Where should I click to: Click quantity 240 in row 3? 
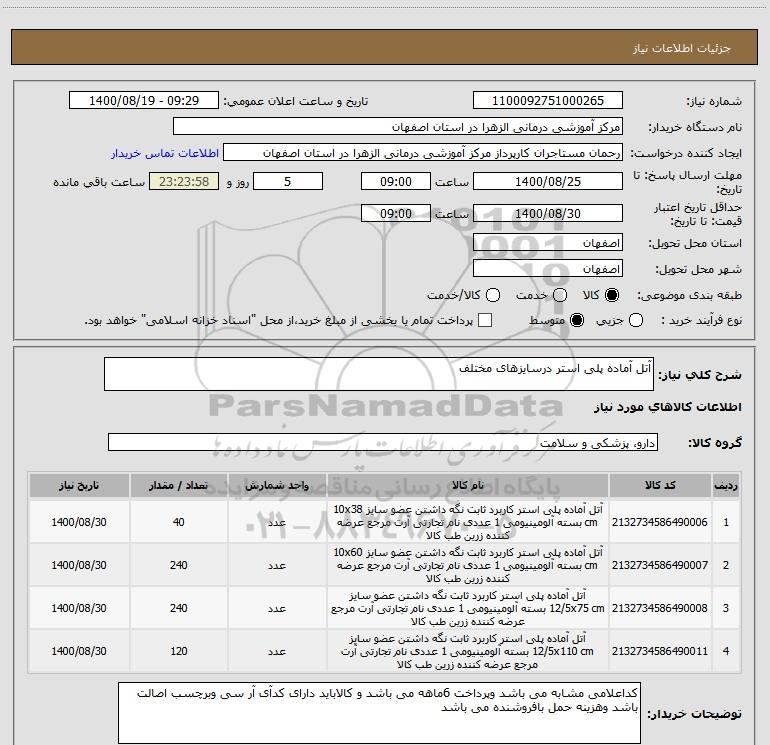click(x=179, y=608)
